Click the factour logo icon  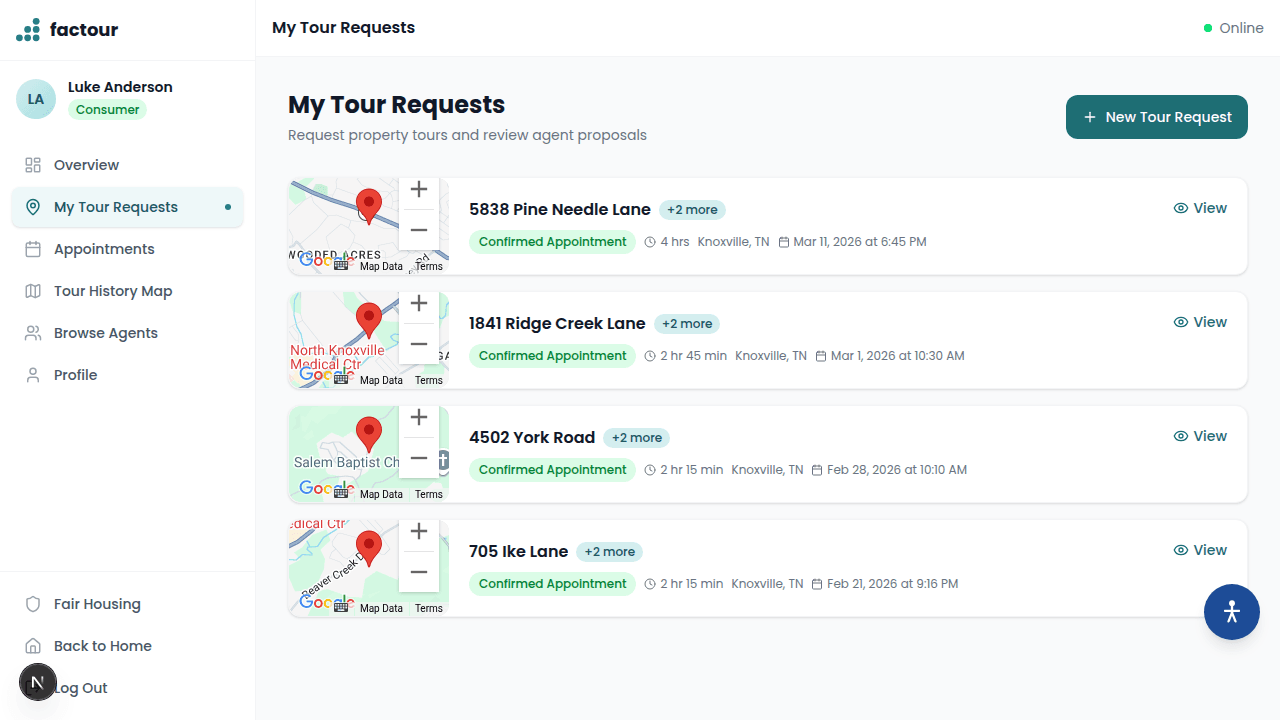(x=28, y=30)
